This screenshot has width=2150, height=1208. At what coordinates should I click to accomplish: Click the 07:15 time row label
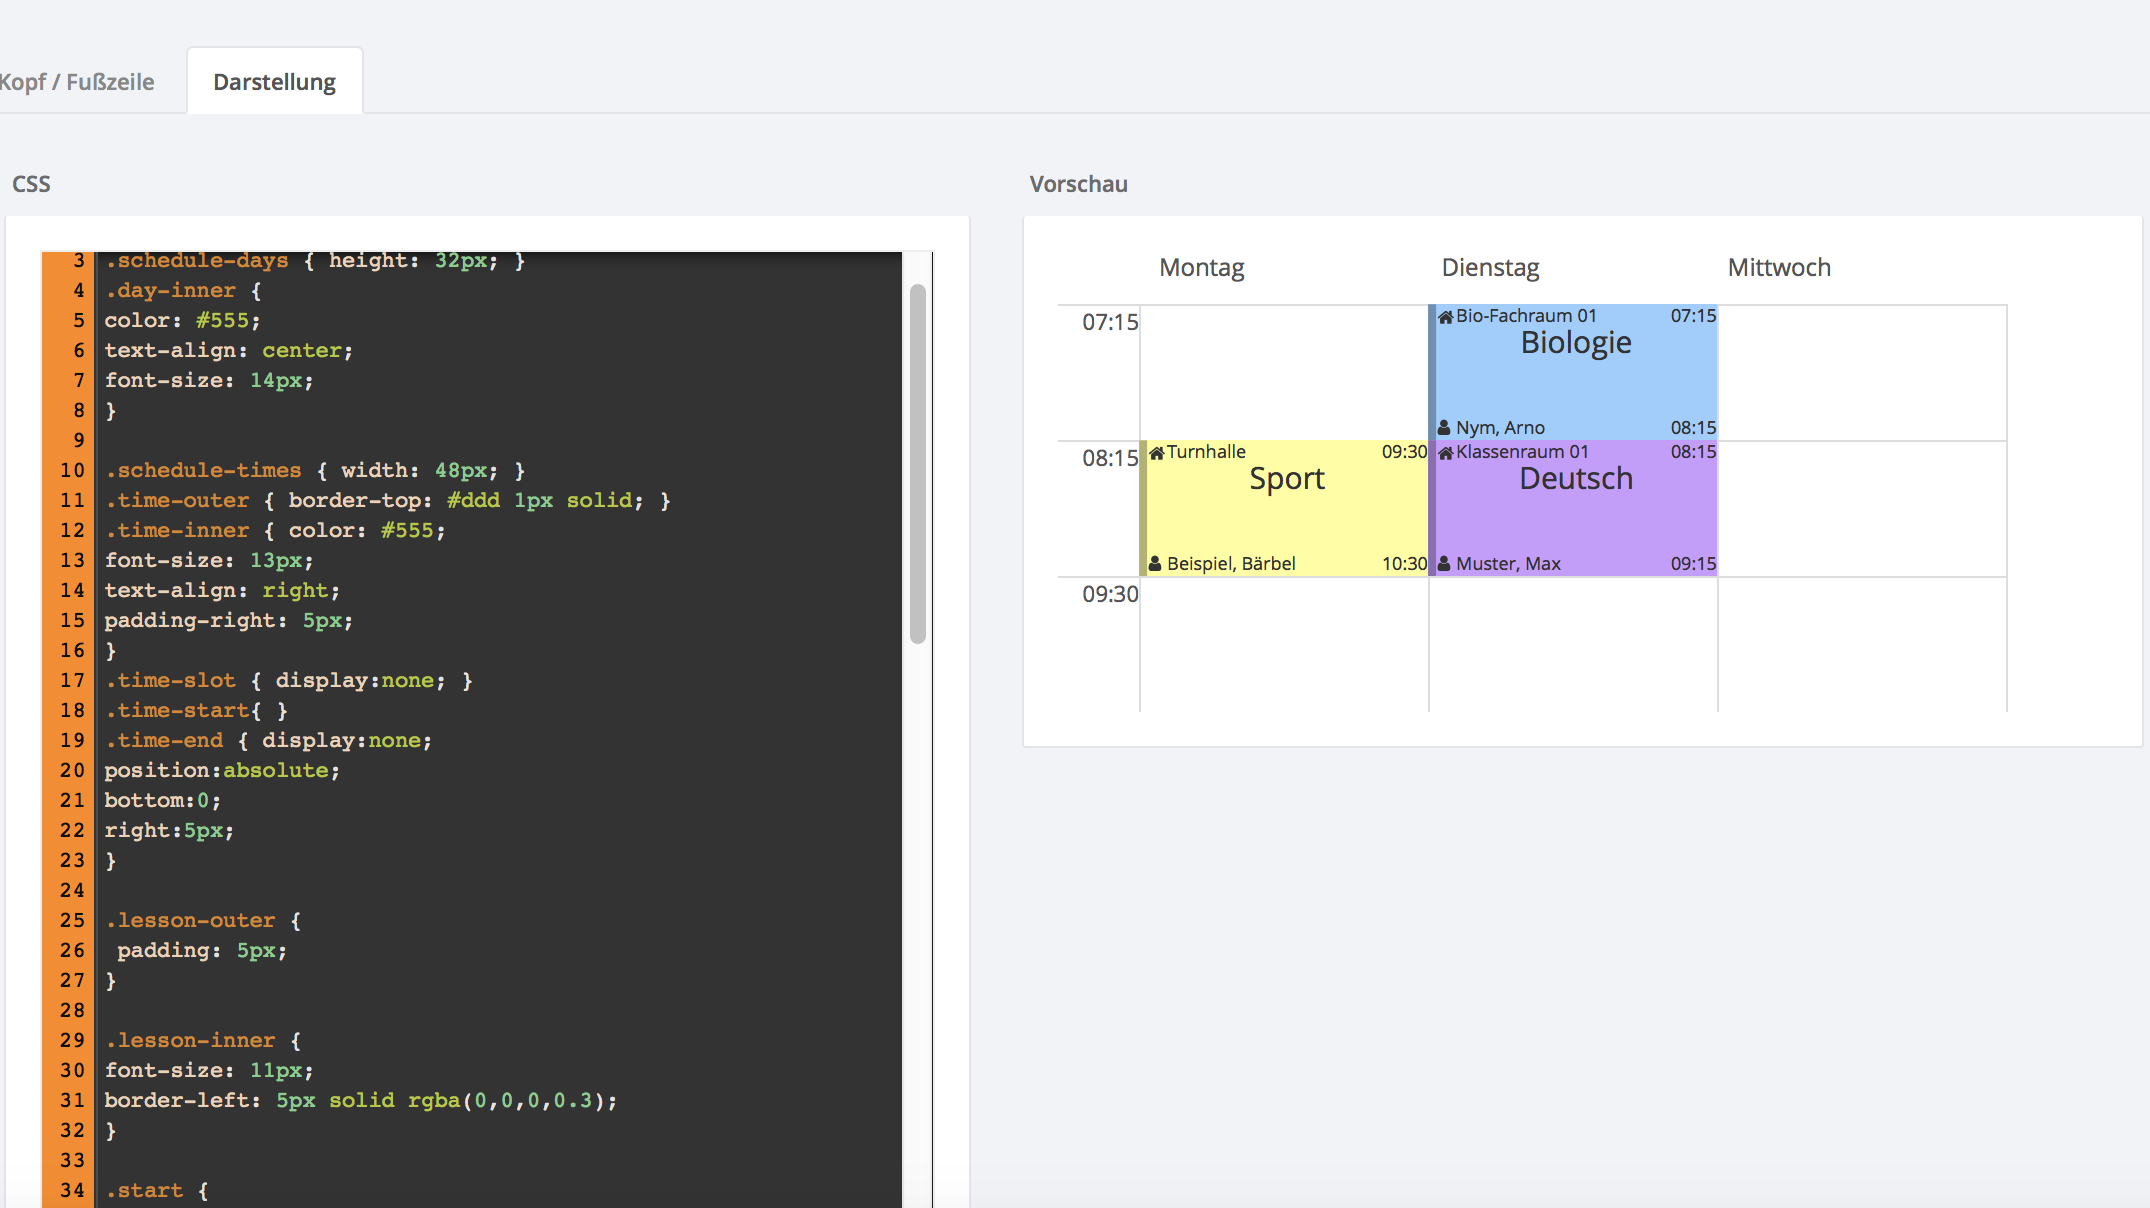1110,322
